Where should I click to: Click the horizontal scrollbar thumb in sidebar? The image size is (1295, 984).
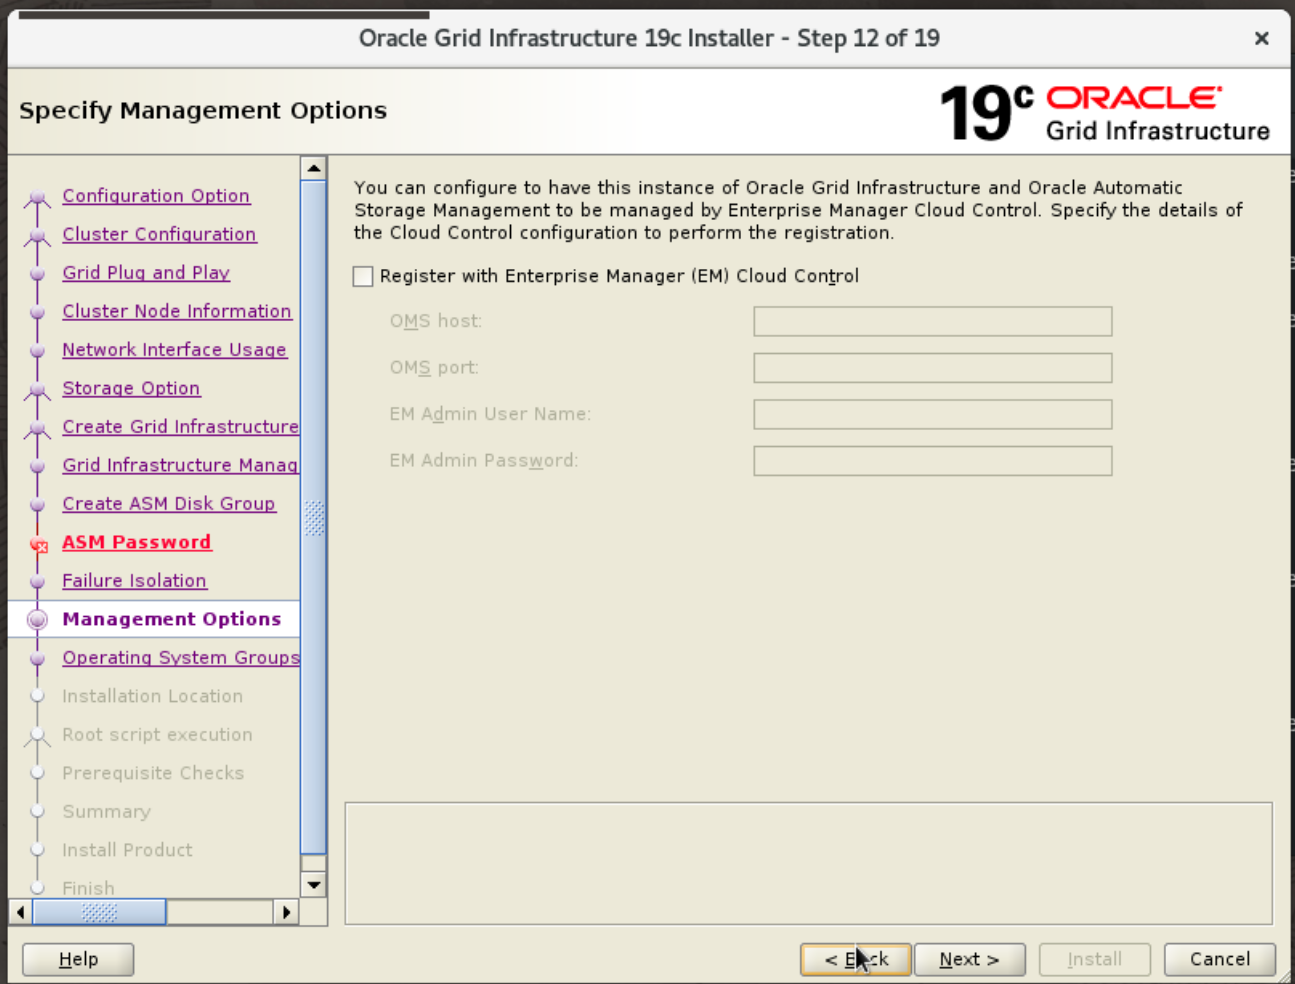99,912
